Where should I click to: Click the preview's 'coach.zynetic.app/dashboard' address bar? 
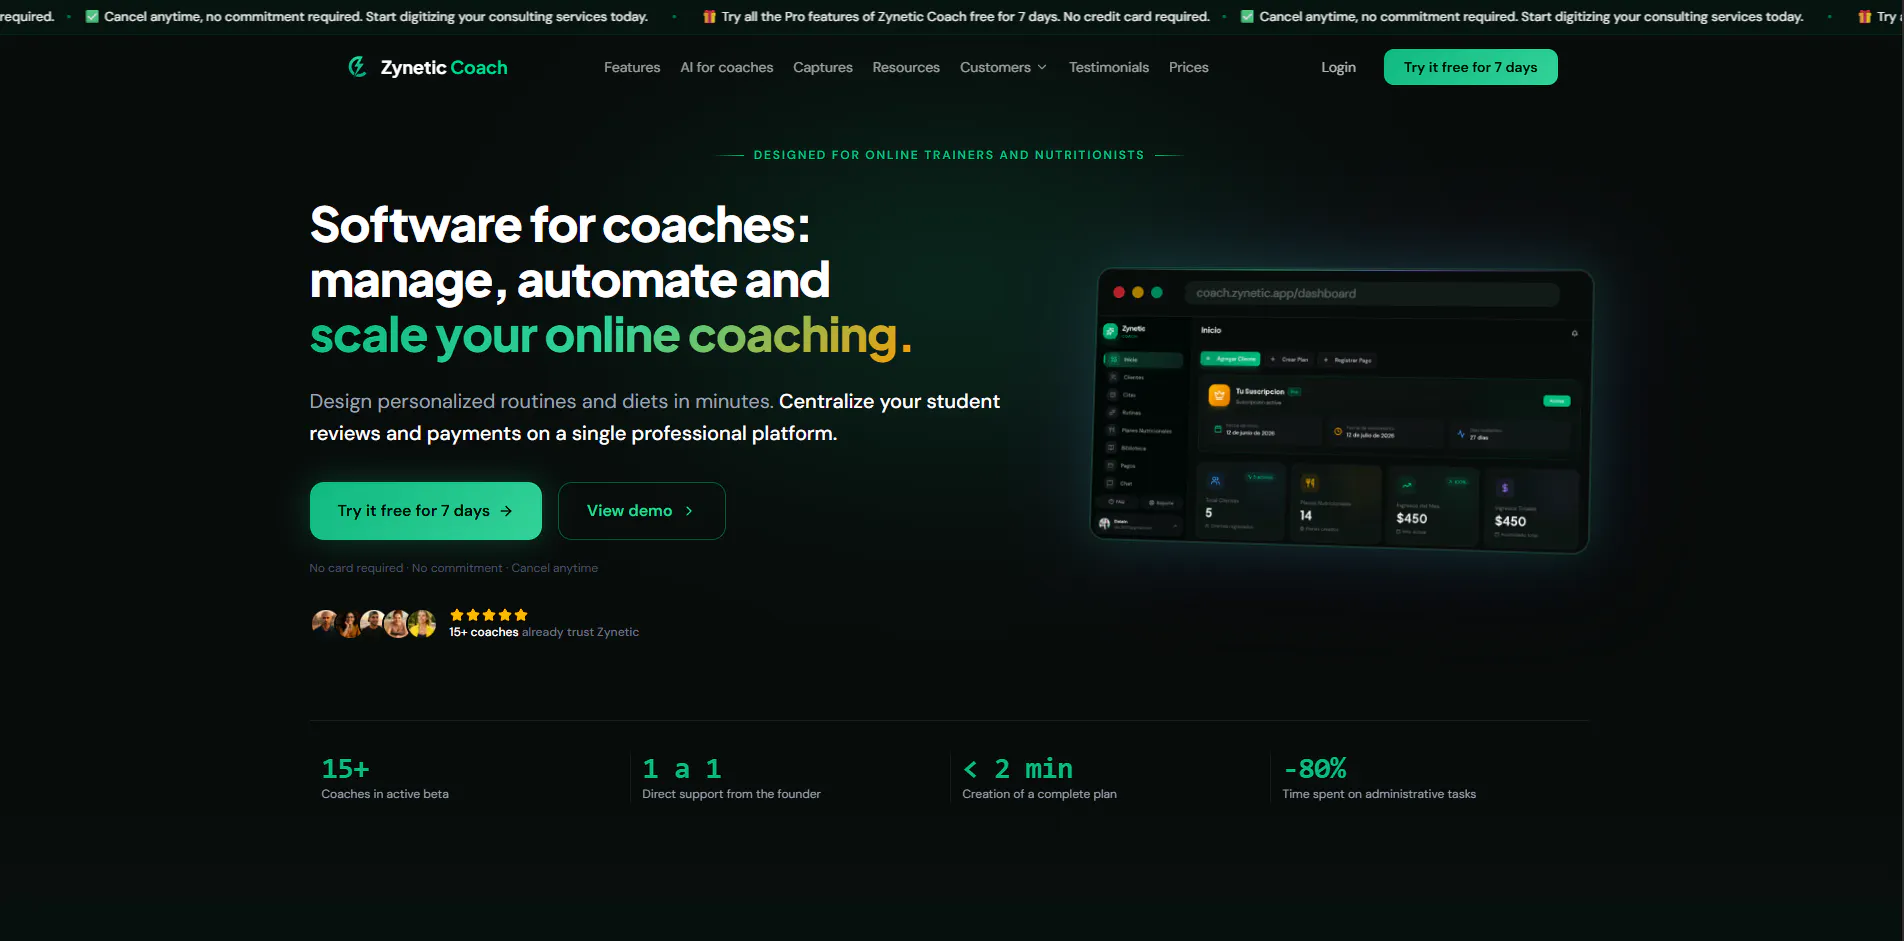[x=1372, y=293]
